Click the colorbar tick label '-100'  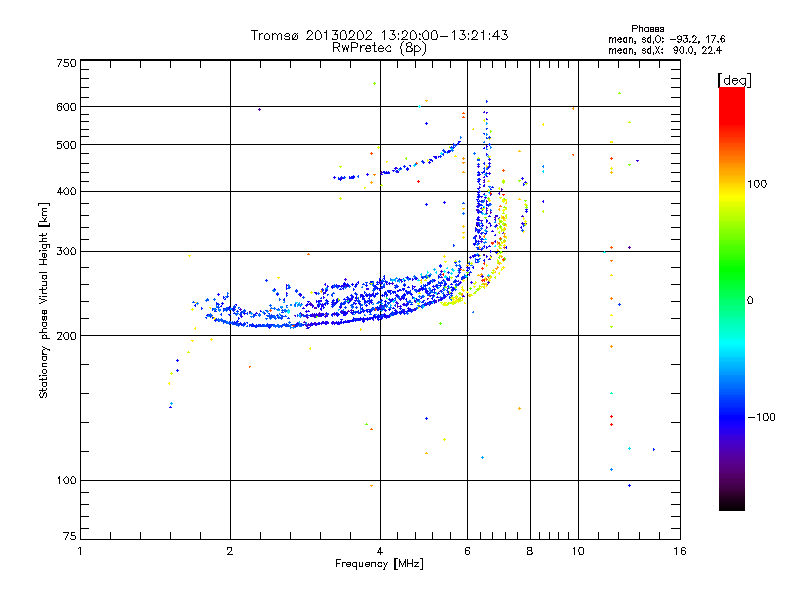click(762, 417)
